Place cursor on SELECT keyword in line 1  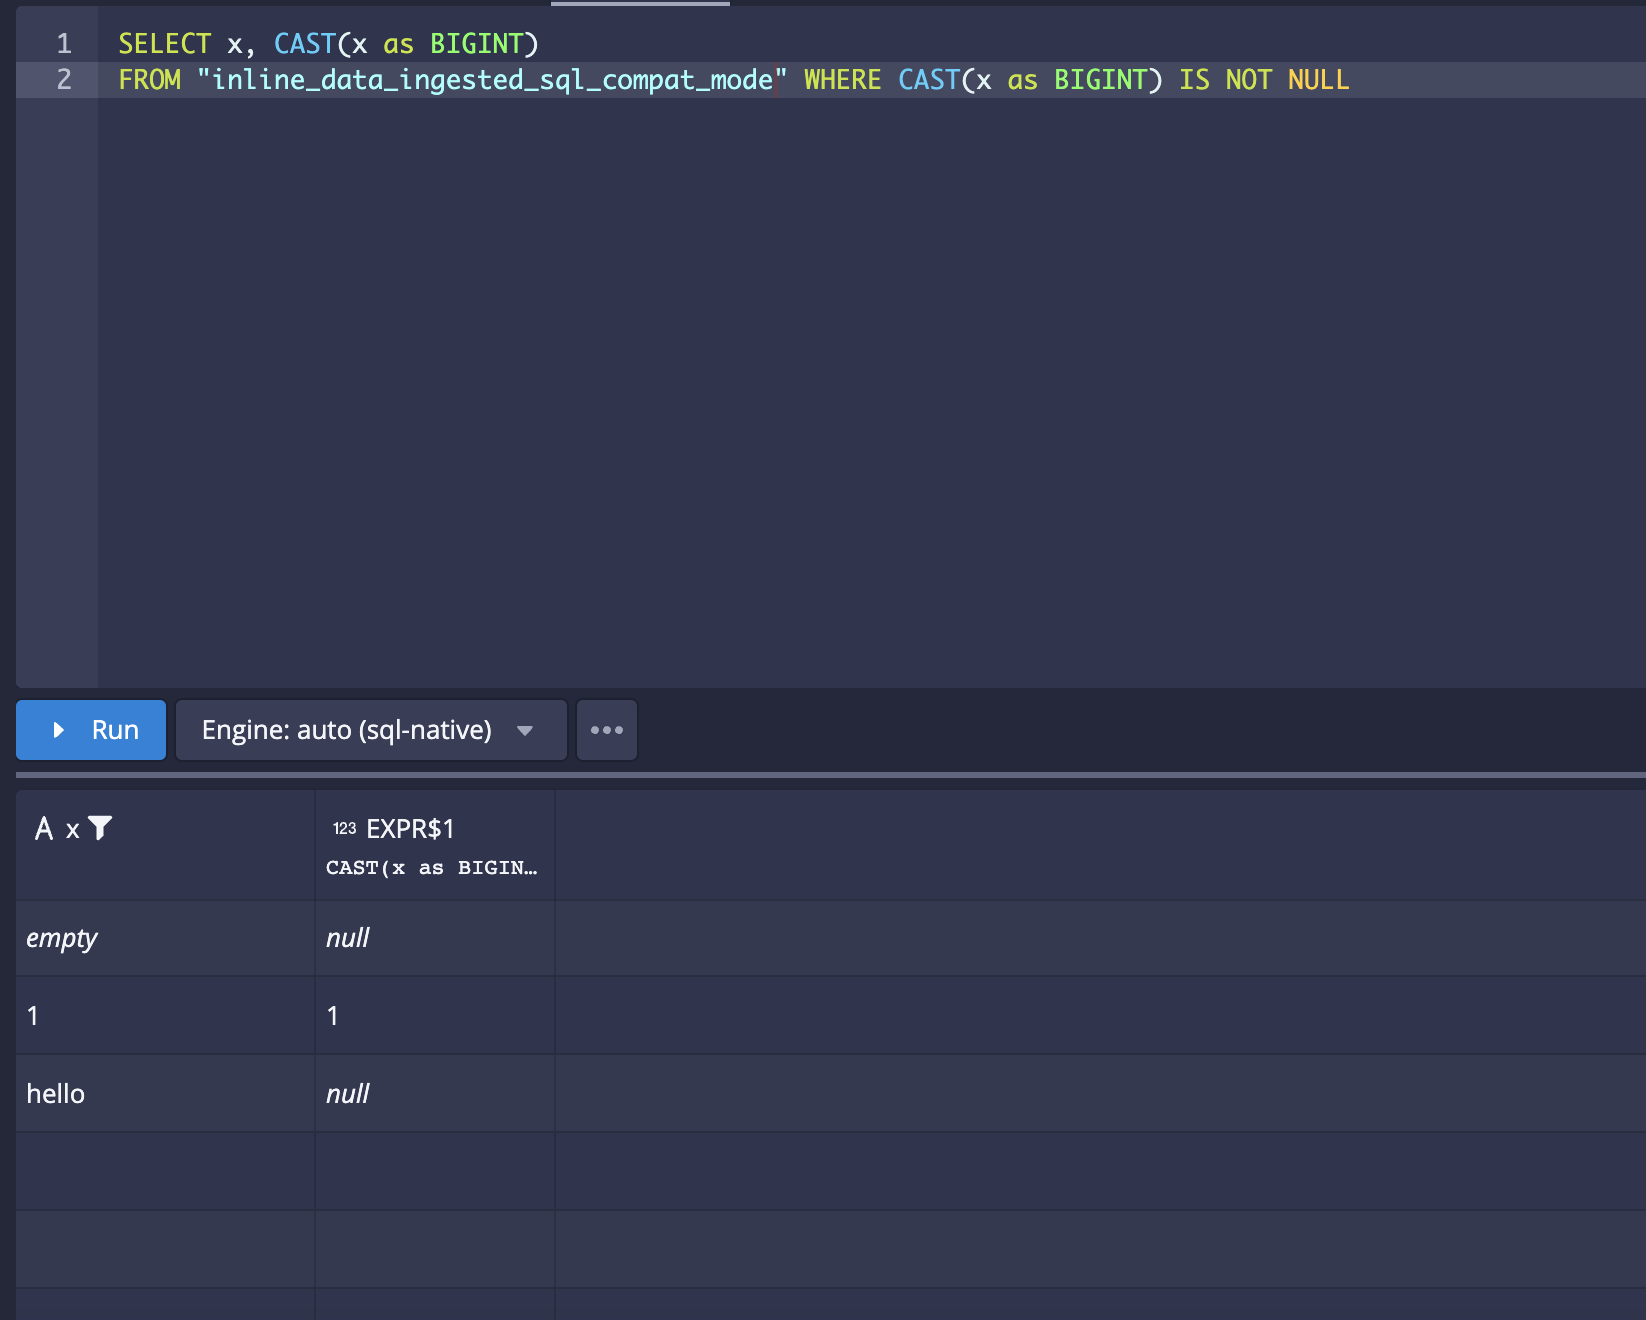click(165, 44)
